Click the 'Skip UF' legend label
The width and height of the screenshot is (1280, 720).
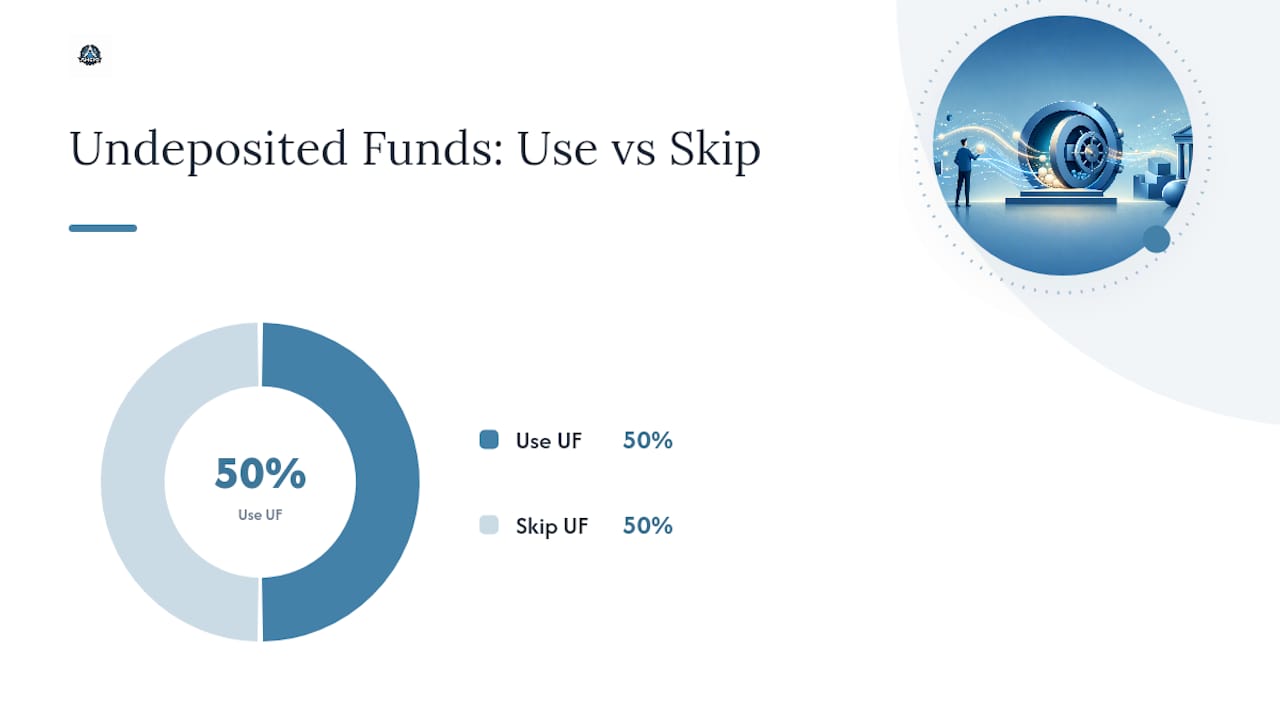(x=552, y=526)
